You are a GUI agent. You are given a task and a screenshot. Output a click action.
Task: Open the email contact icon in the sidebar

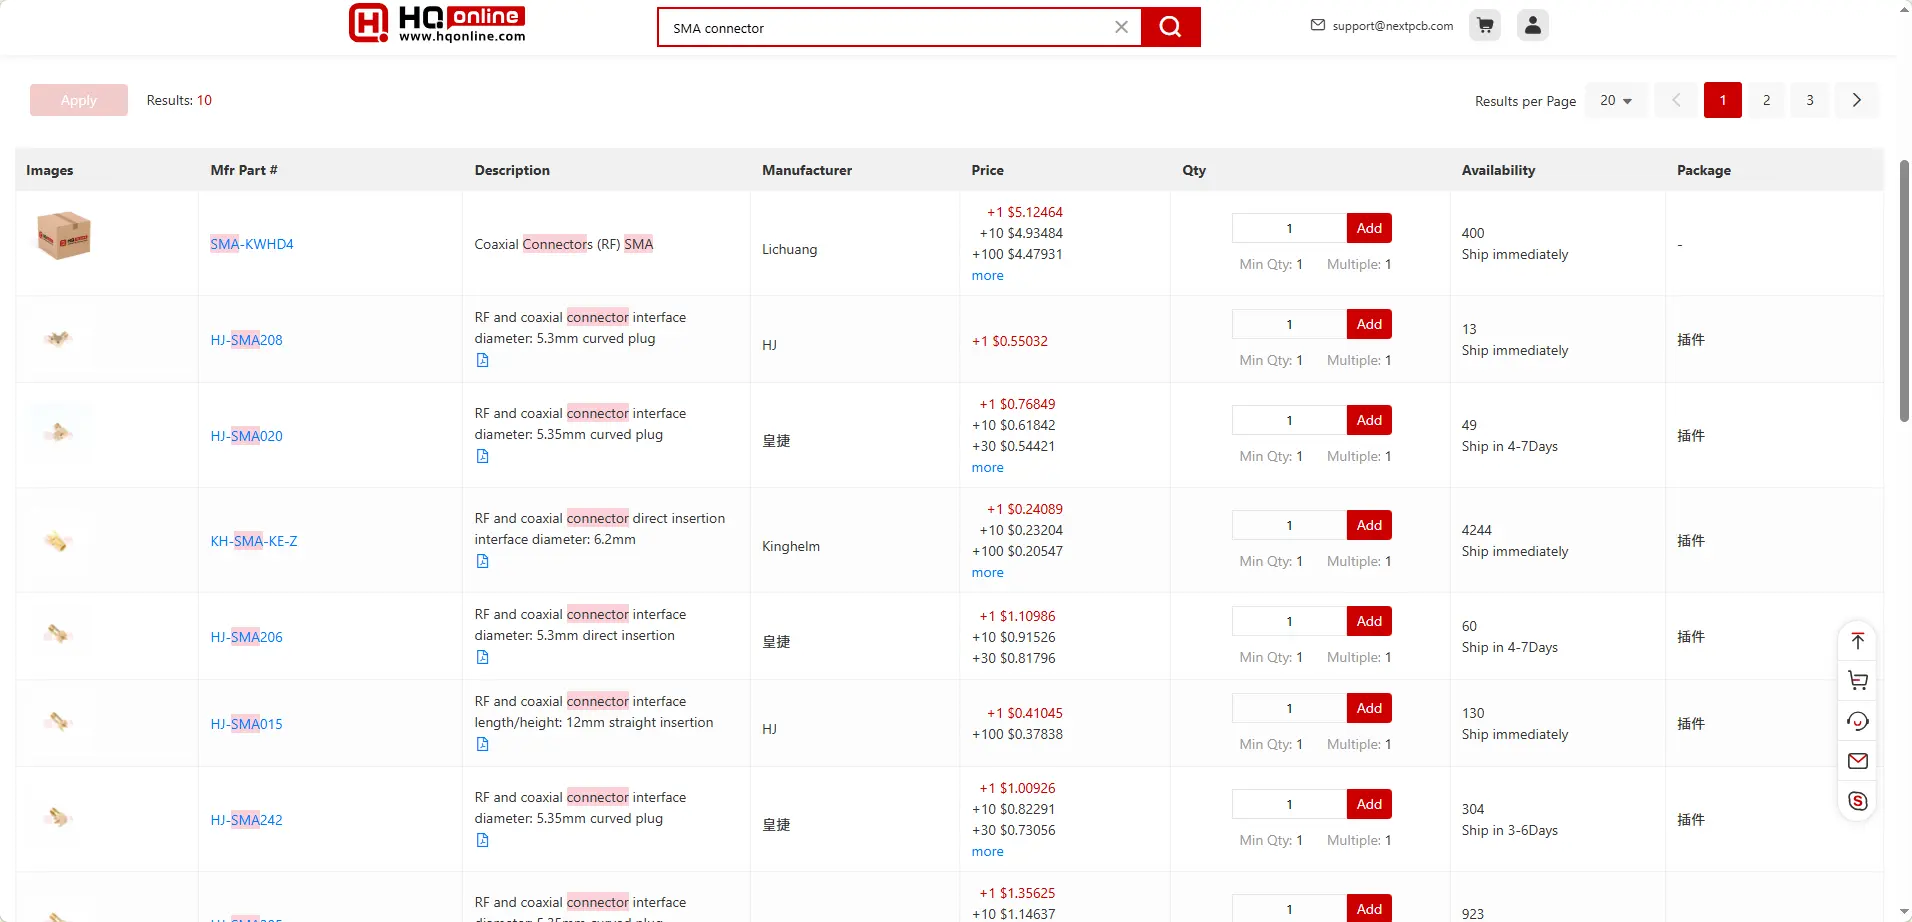(x=1858, y=761)
